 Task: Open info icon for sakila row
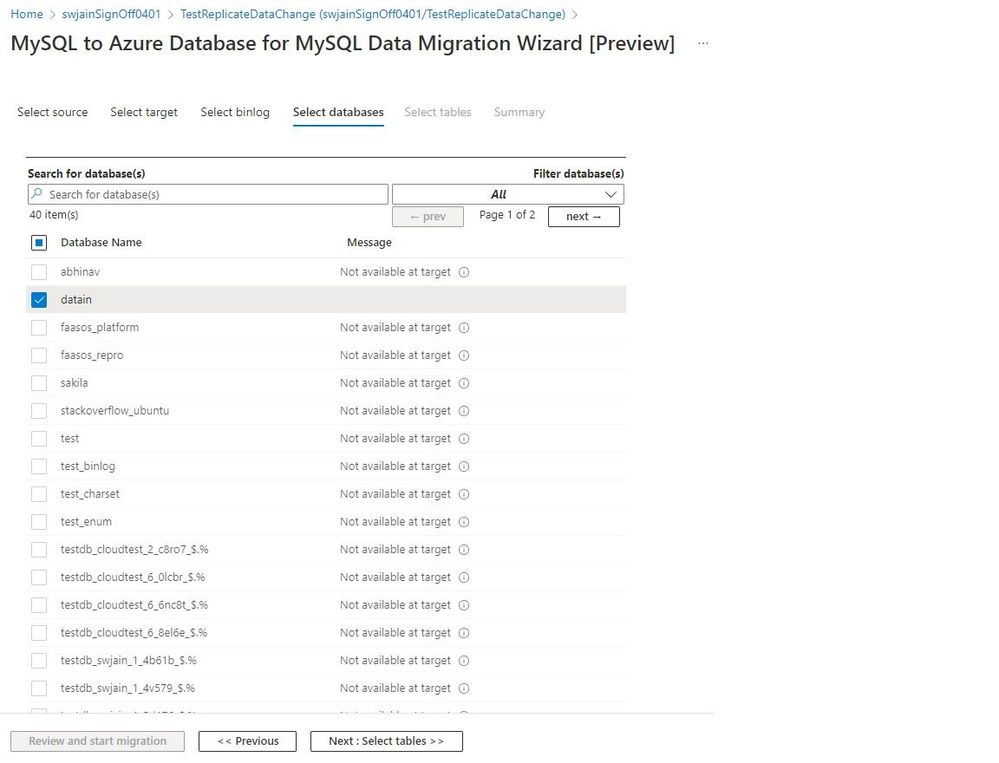coord(464,383)
